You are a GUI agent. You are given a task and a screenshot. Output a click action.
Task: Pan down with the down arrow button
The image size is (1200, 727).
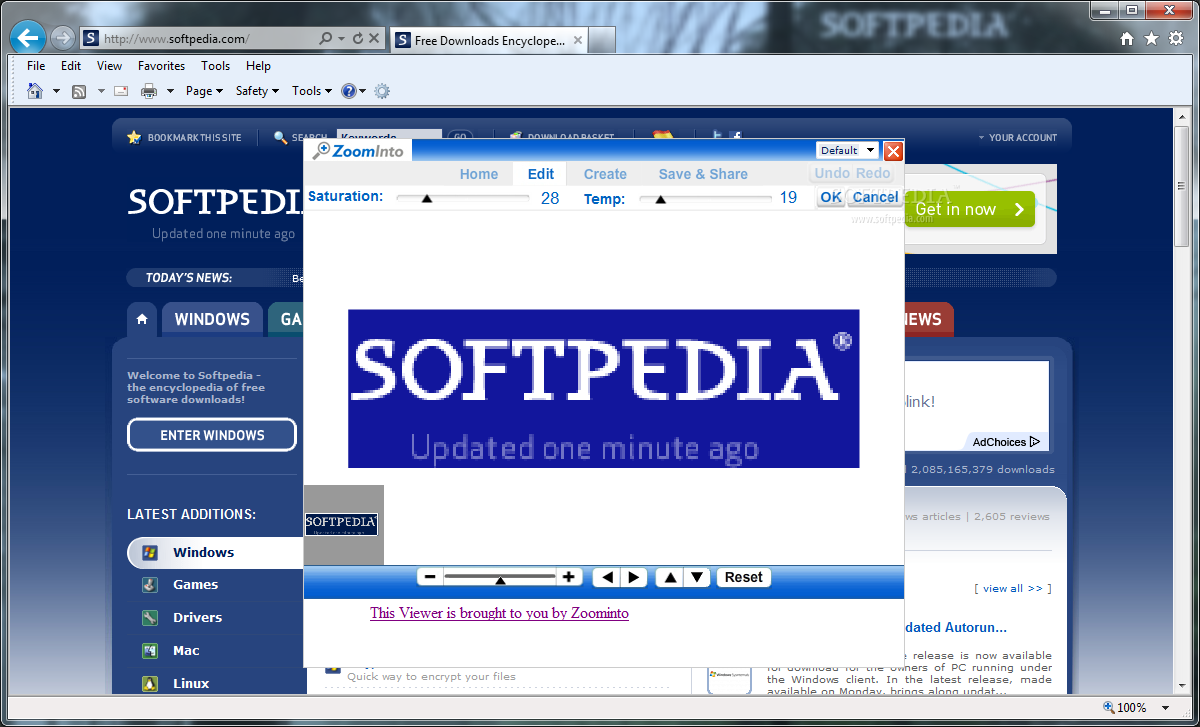point(697,577)
